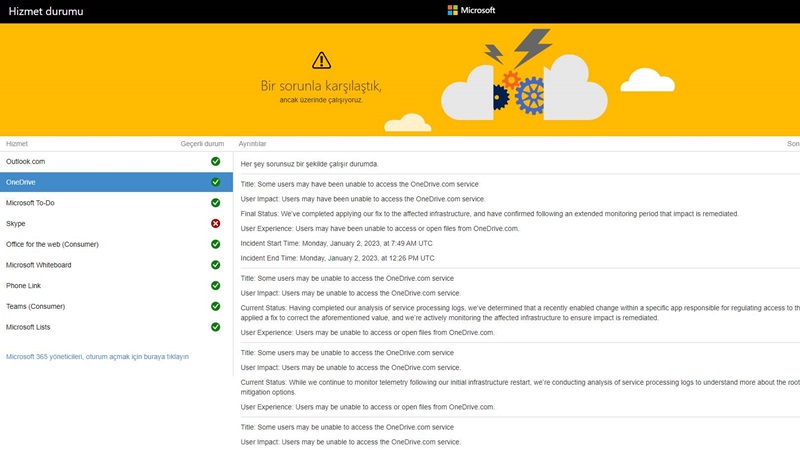800x450 pixels.
Task: Select the Microsoft Lists service row
Action: [116, 327]
